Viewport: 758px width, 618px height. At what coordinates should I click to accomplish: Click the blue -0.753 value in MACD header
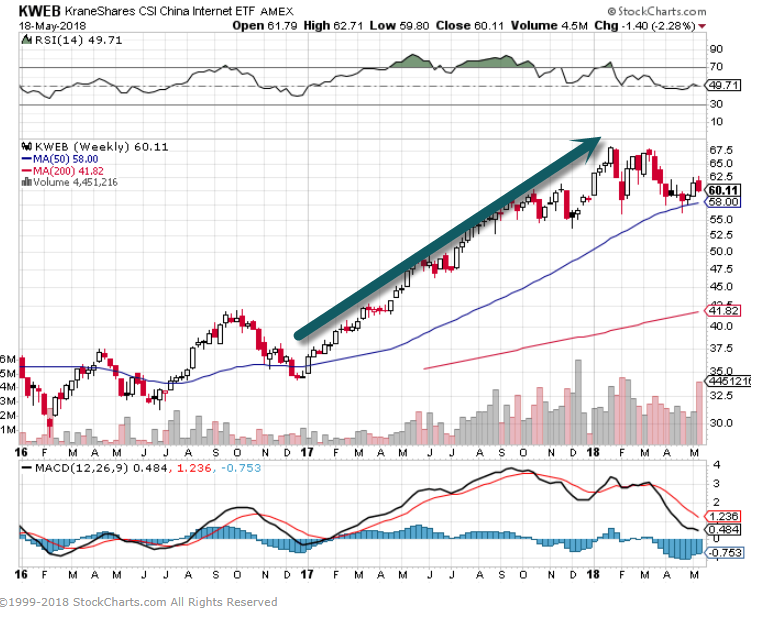click(241, 468)
